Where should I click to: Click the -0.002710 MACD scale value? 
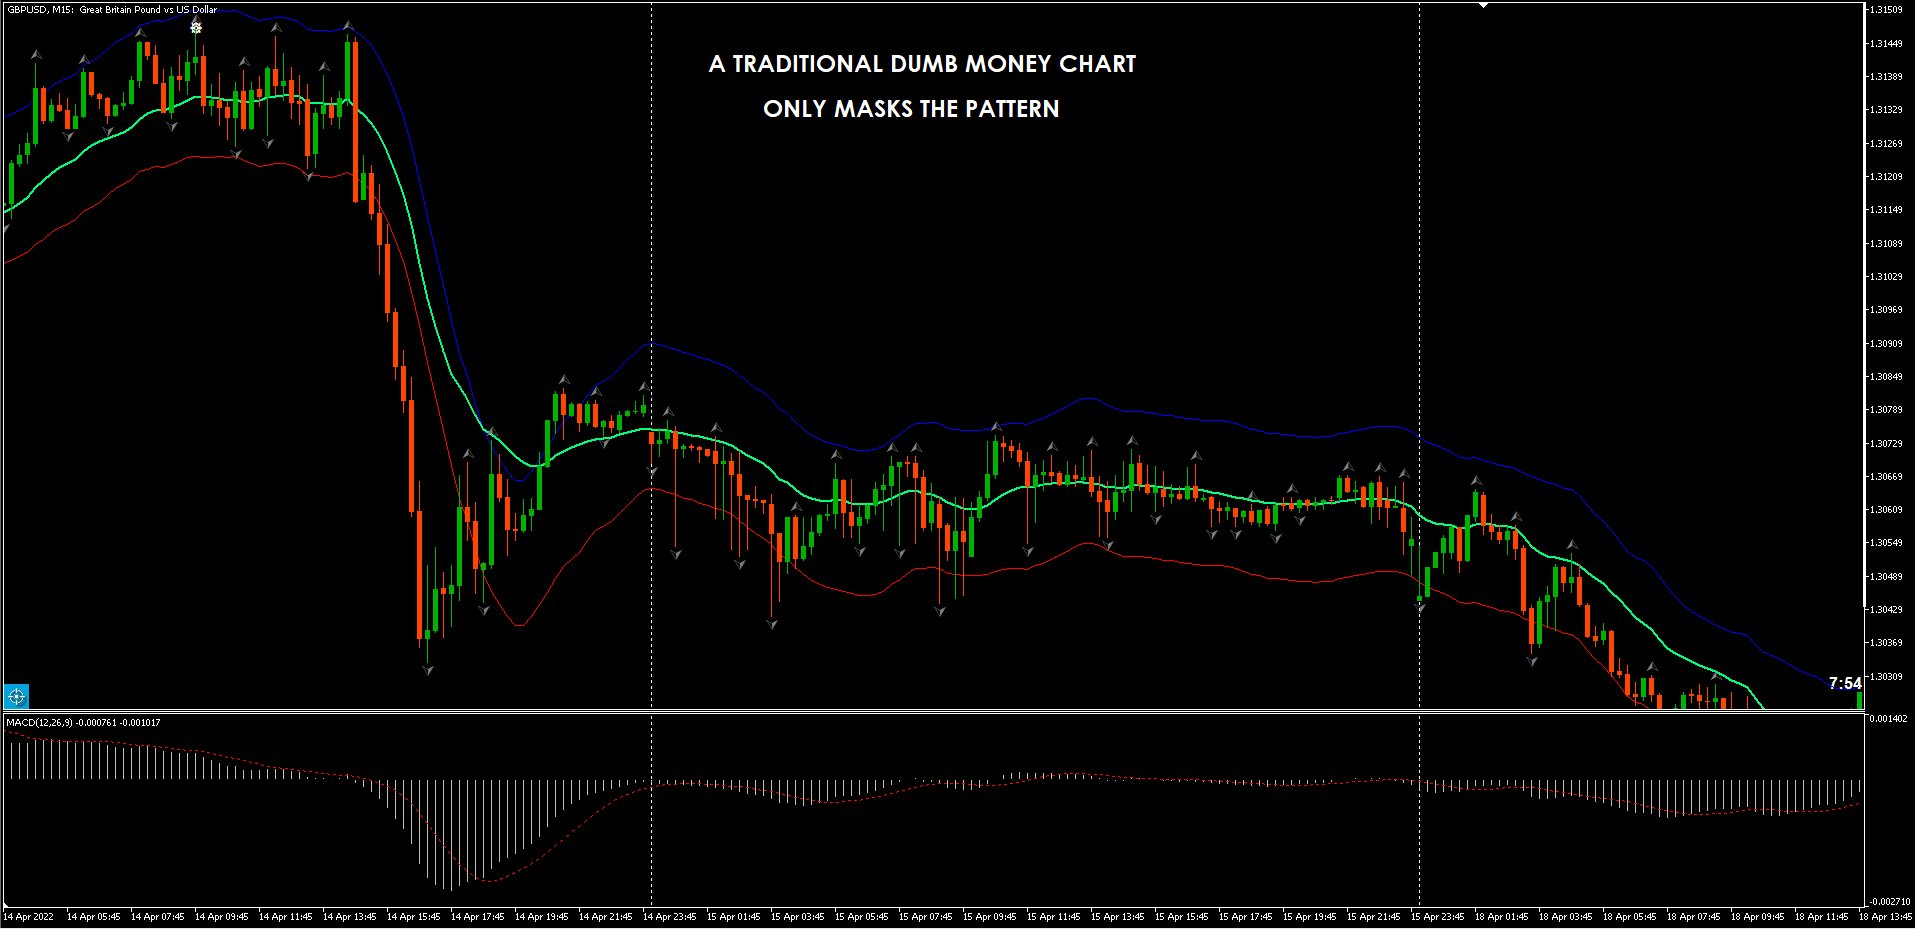point(1889,902)
